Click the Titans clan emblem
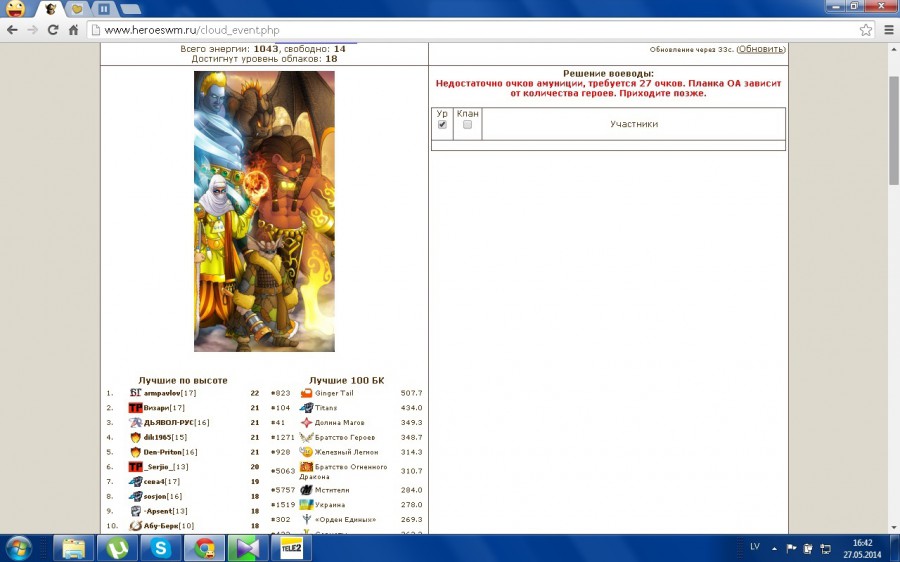This screenshot has height=562, width=900. pos(307,408)
